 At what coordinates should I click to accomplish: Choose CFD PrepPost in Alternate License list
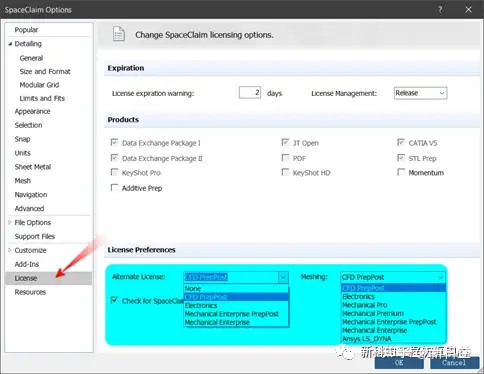236,297
